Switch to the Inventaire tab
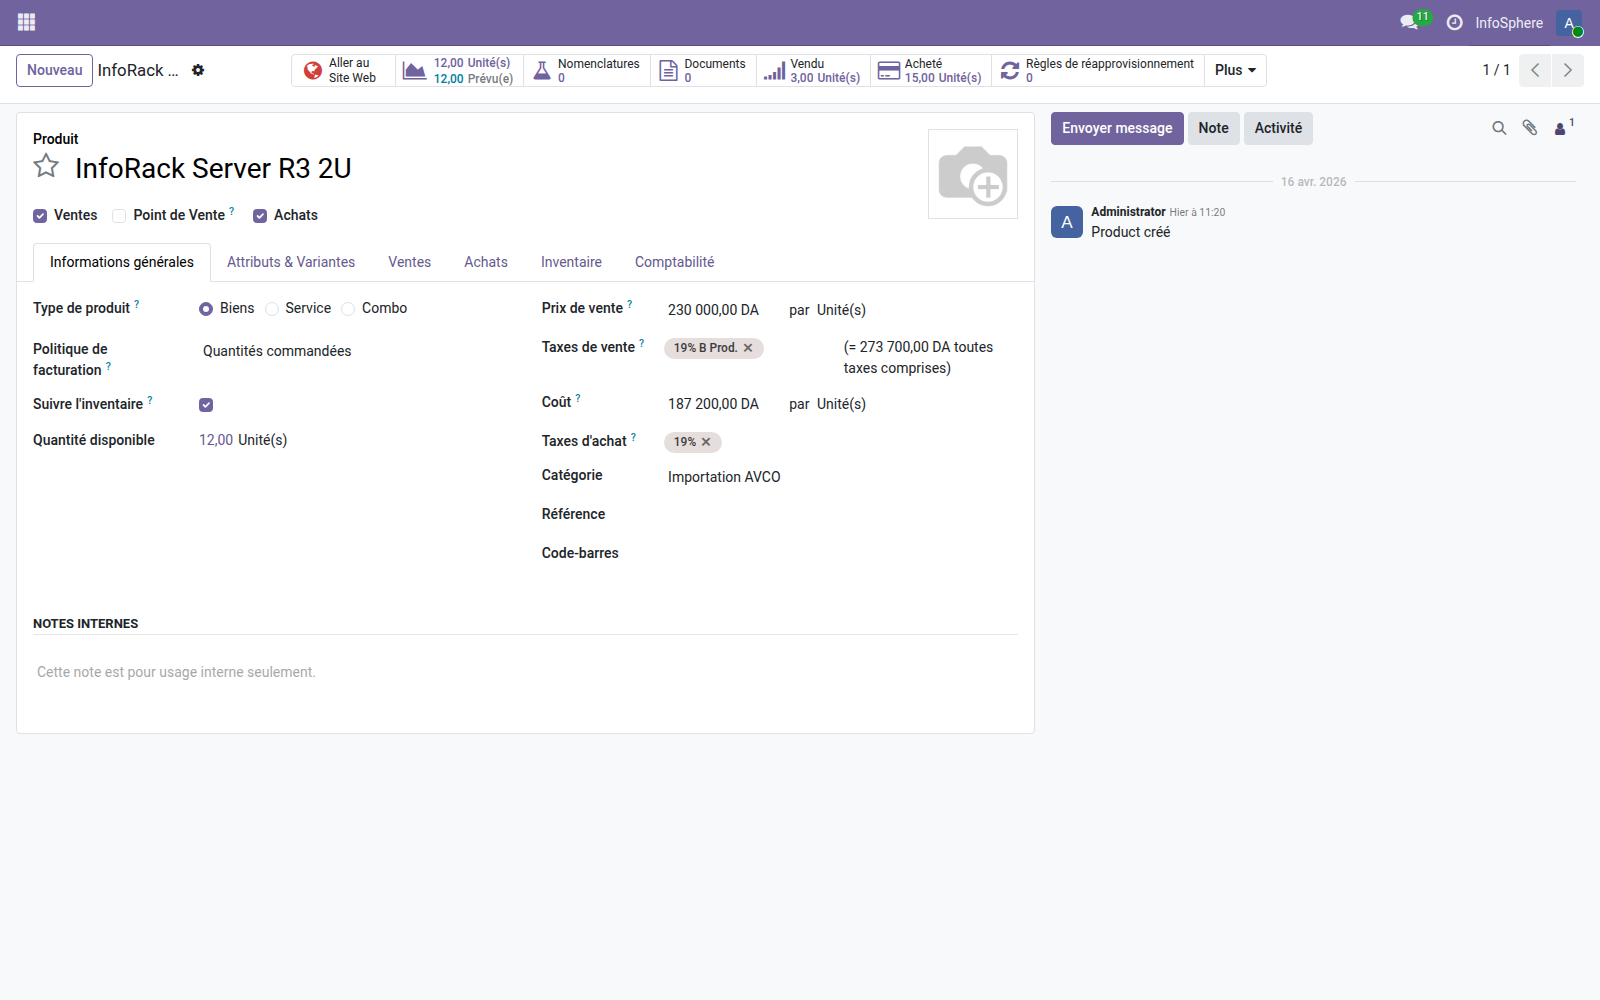 coord(571,262)
